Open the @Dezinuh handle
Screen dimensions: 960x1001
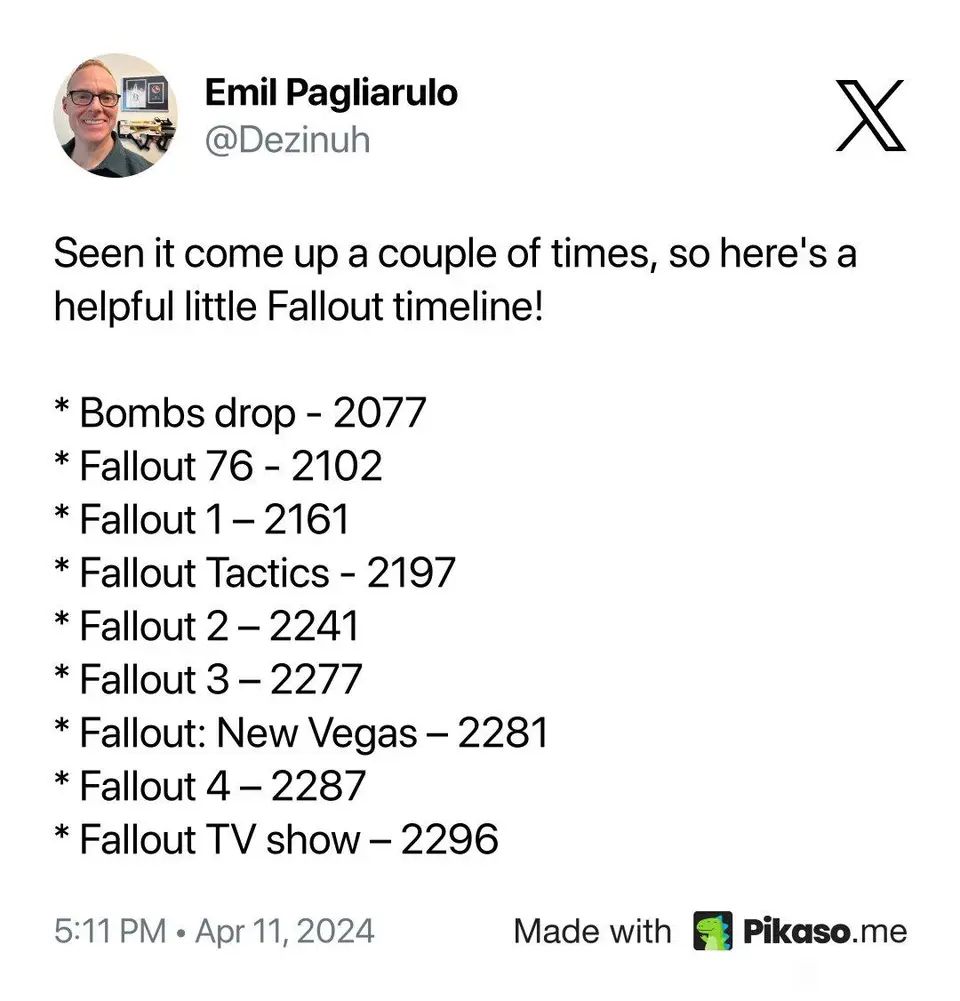click(x=287, y=140)
